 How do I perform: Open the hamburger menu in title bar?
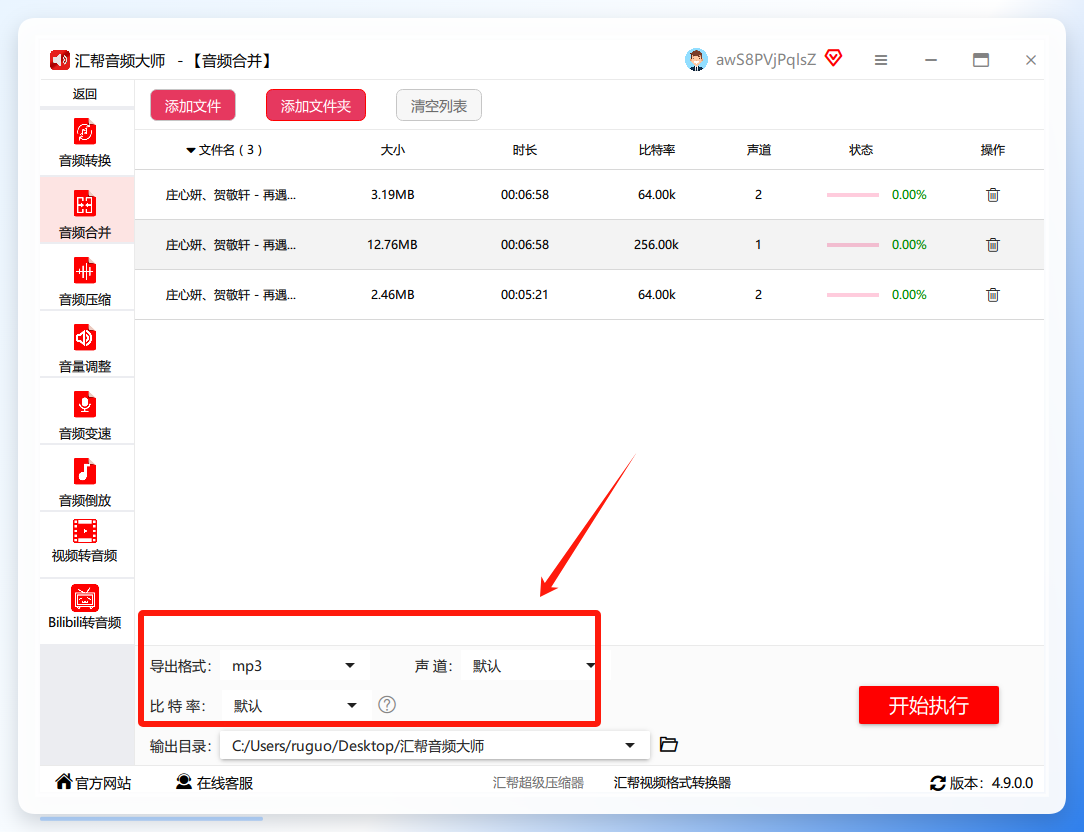tap(881, 60)
